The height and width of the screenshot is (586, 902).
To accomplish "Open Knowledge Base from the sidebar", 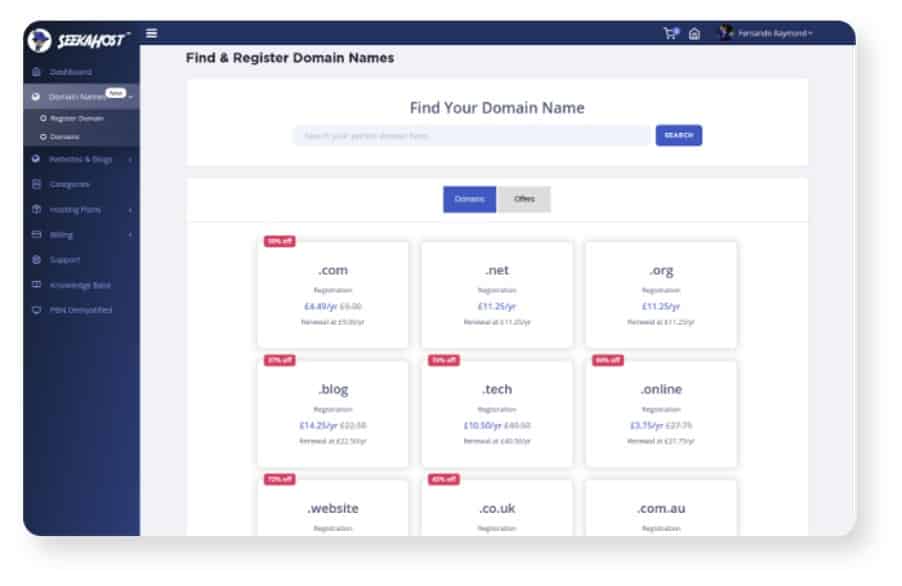I will (80, 285).
